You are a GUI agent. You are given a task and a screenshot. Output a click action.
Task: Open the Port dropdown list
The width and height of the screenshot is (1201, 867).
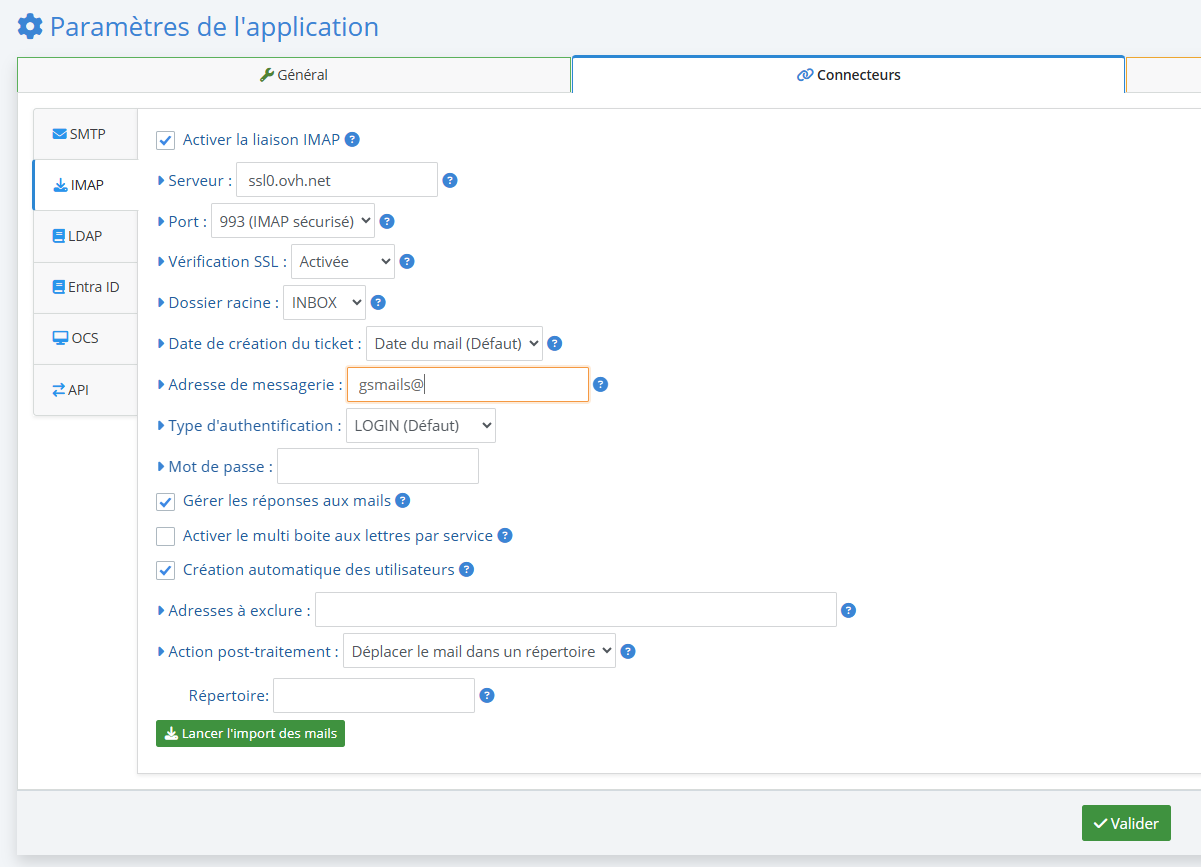[x=293, y=221]
